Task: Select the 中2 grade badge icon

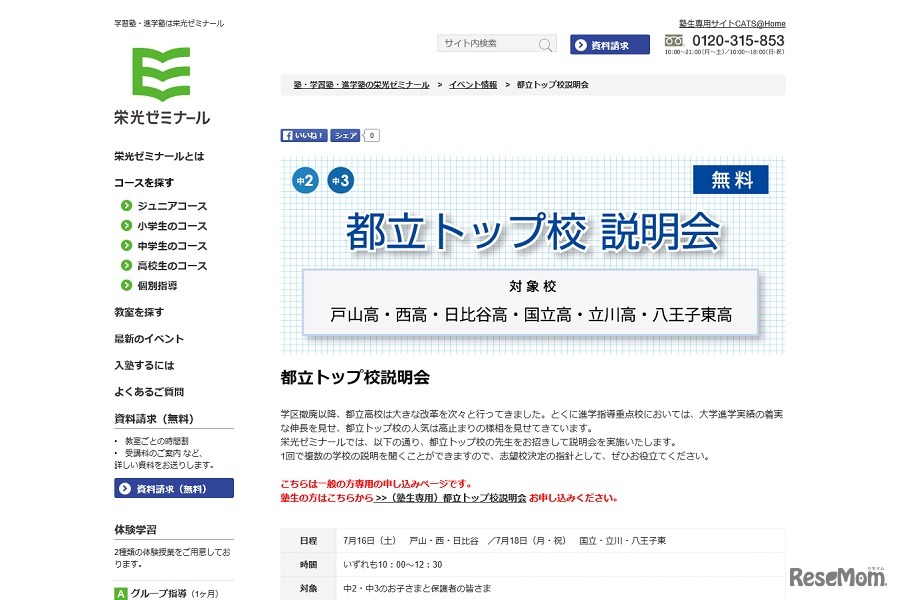Action: [305, 180]
